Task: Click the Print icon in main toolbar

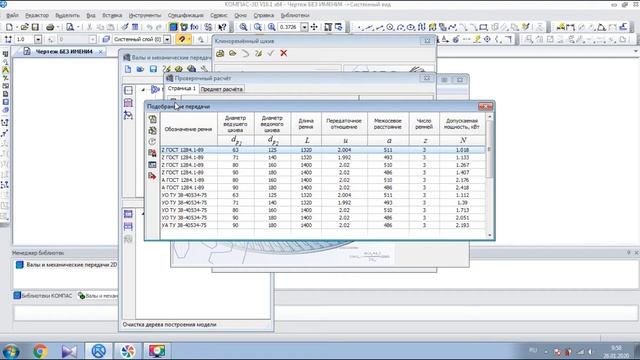Action: [50, 27]
